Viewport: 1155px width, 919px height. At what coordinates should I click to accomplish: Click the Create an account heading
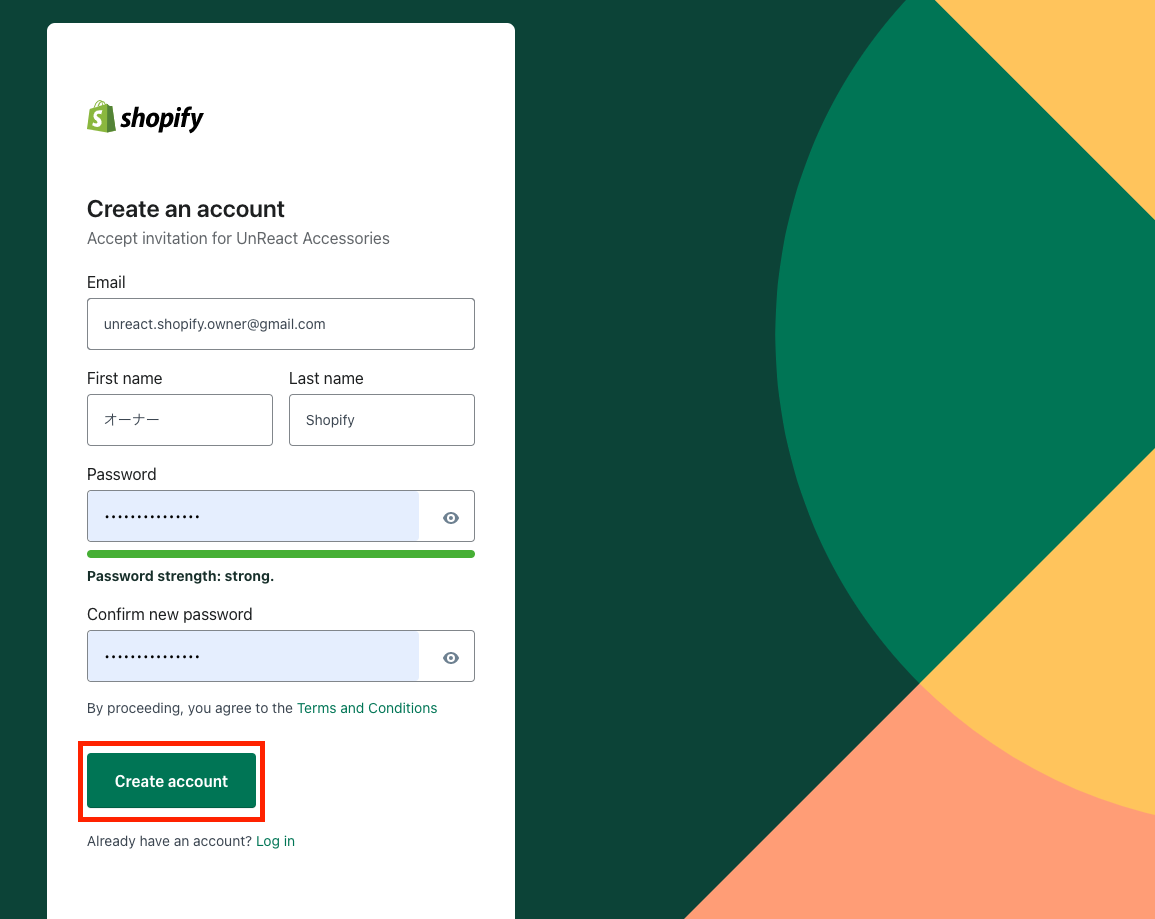click(x=186, y=209)
